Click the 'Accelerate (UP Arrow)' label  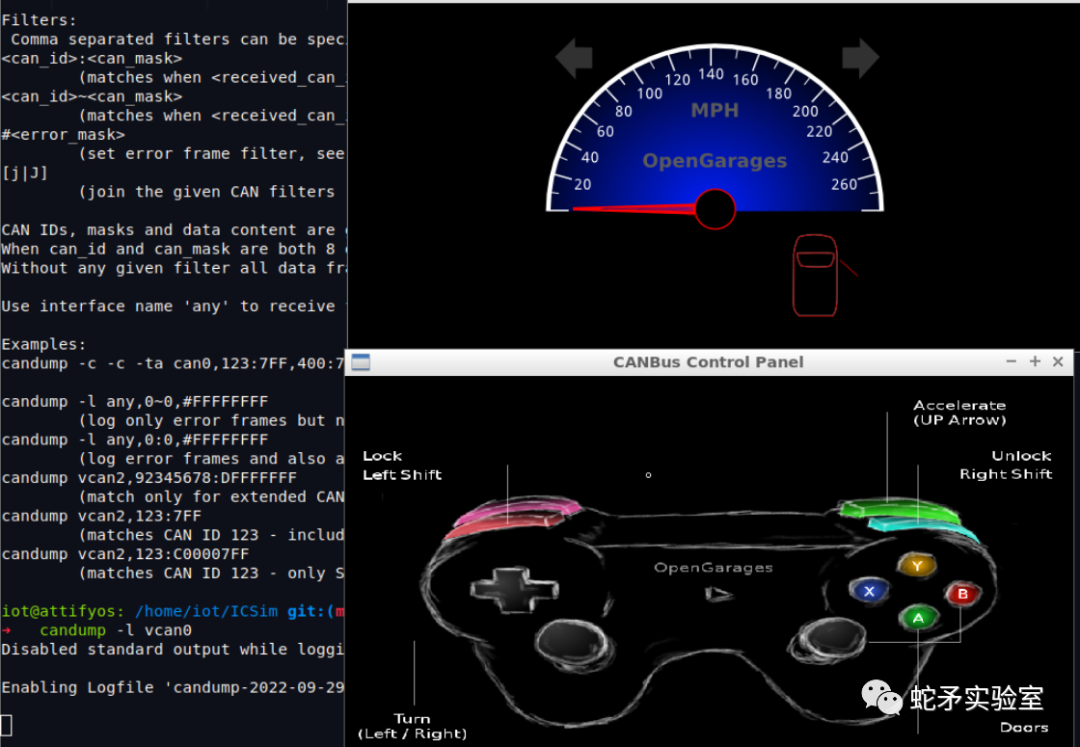(959, 412)
